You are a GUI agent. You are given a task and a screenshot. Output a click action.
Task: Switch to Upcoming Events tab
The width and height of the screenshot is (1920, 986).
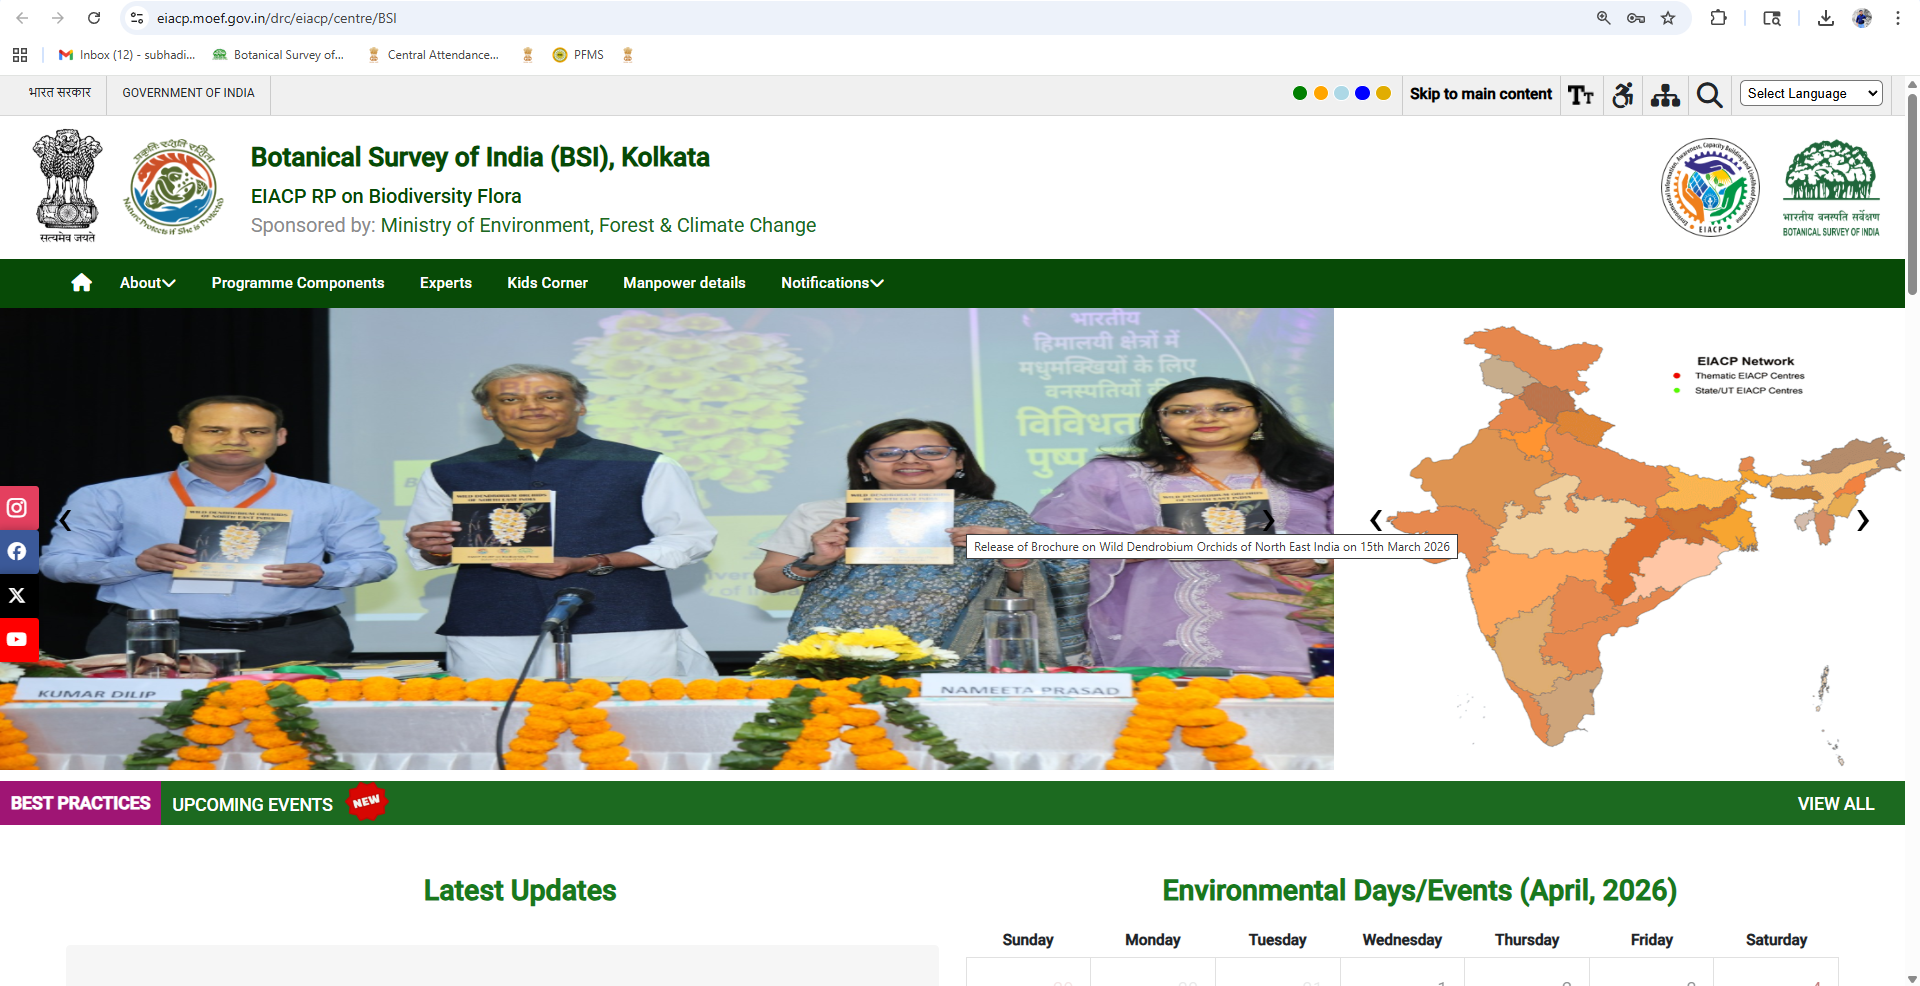(252, 804)
